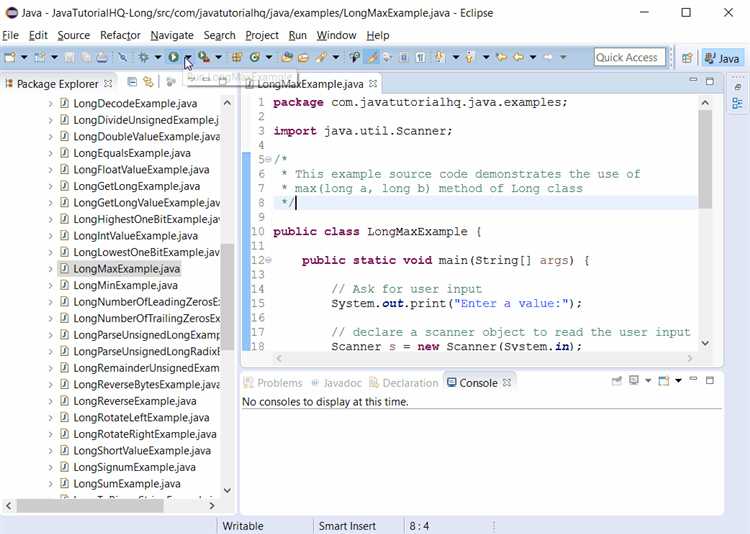
Task: Click the Open Console icon
Action: [x=664, y=381]
